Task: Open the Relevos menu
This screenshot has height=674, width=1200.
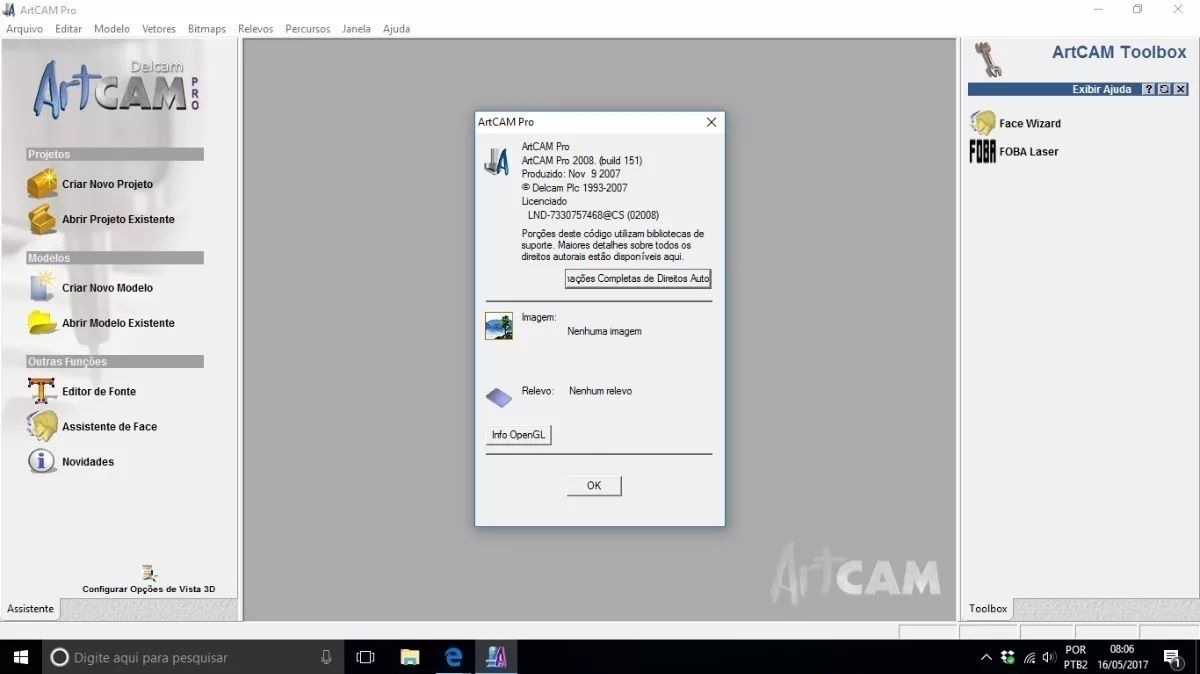Action: click(255, 29)
